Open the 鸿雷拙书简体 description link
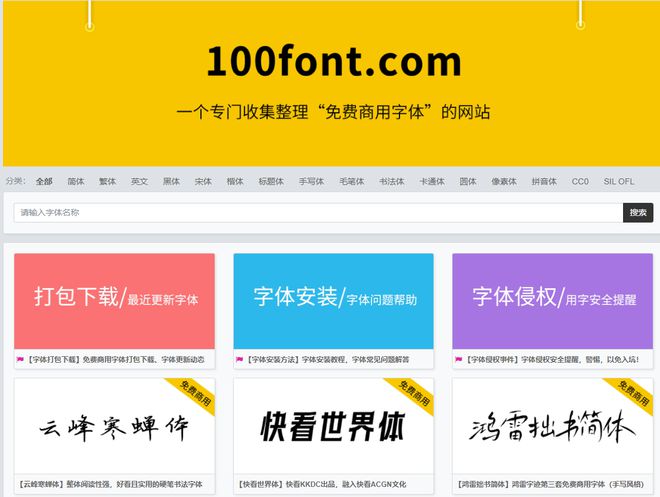This screenshot has height=497, width=660. coord(551,484)
